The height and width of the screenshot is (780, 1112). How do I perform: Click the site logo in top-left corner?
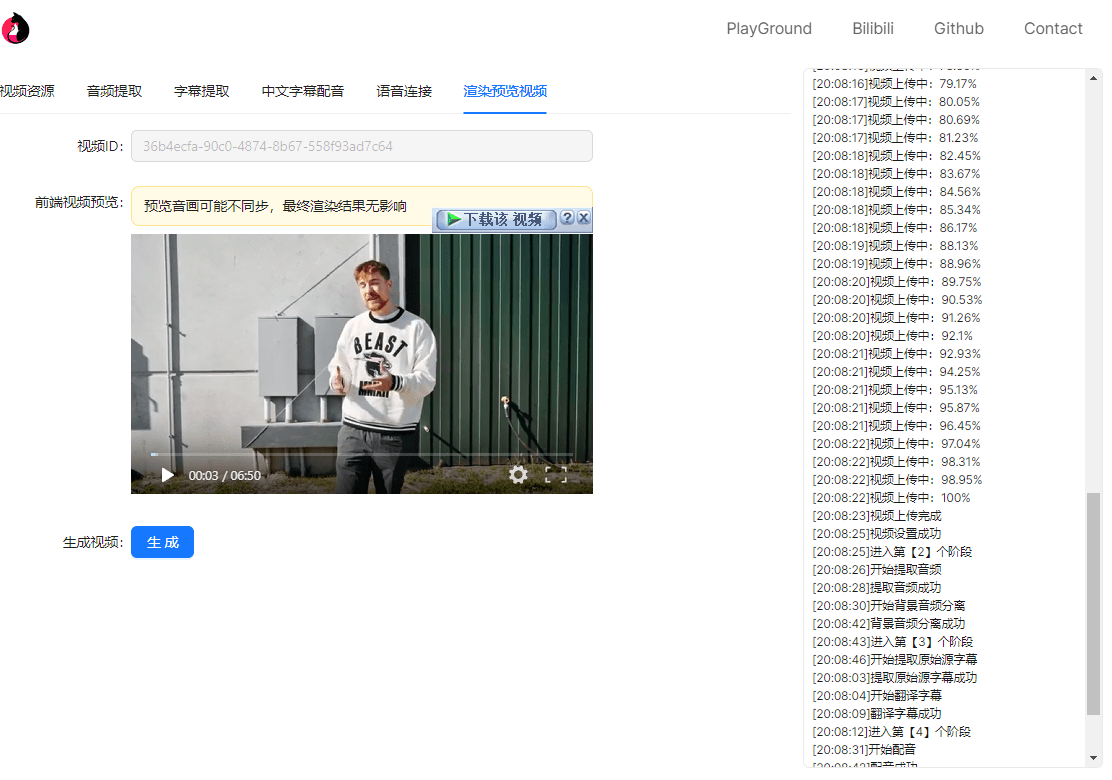(x=15, y=28)
